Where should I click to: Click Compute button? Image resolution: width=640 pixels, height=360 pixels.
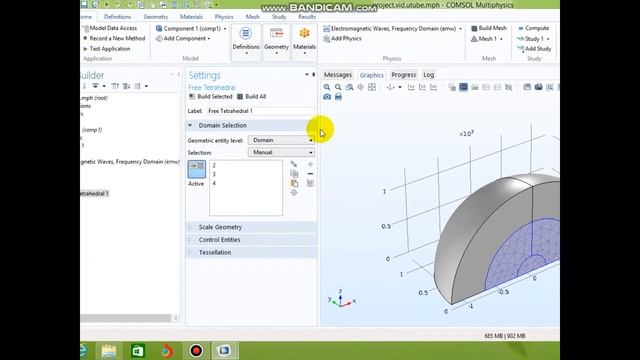[x=533, y=28]
